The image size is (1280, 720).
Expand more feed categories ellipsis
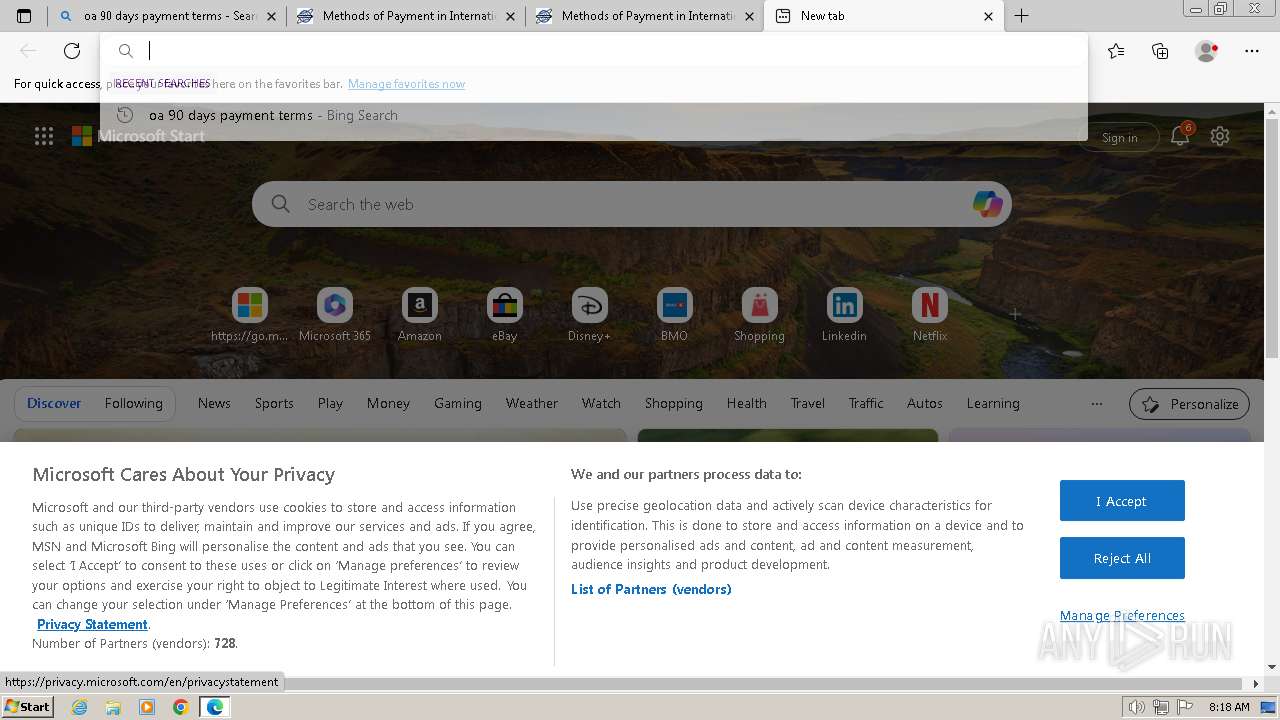1097,404
